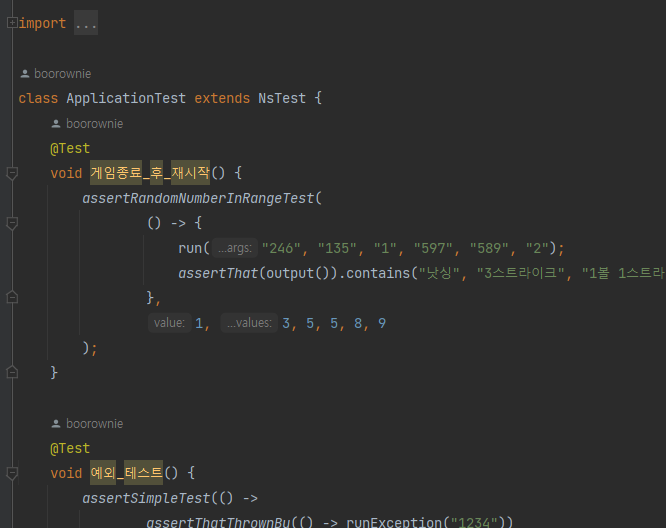666x528 pixels.
Task: Click the class keyword
Action: tap(38, 99)
